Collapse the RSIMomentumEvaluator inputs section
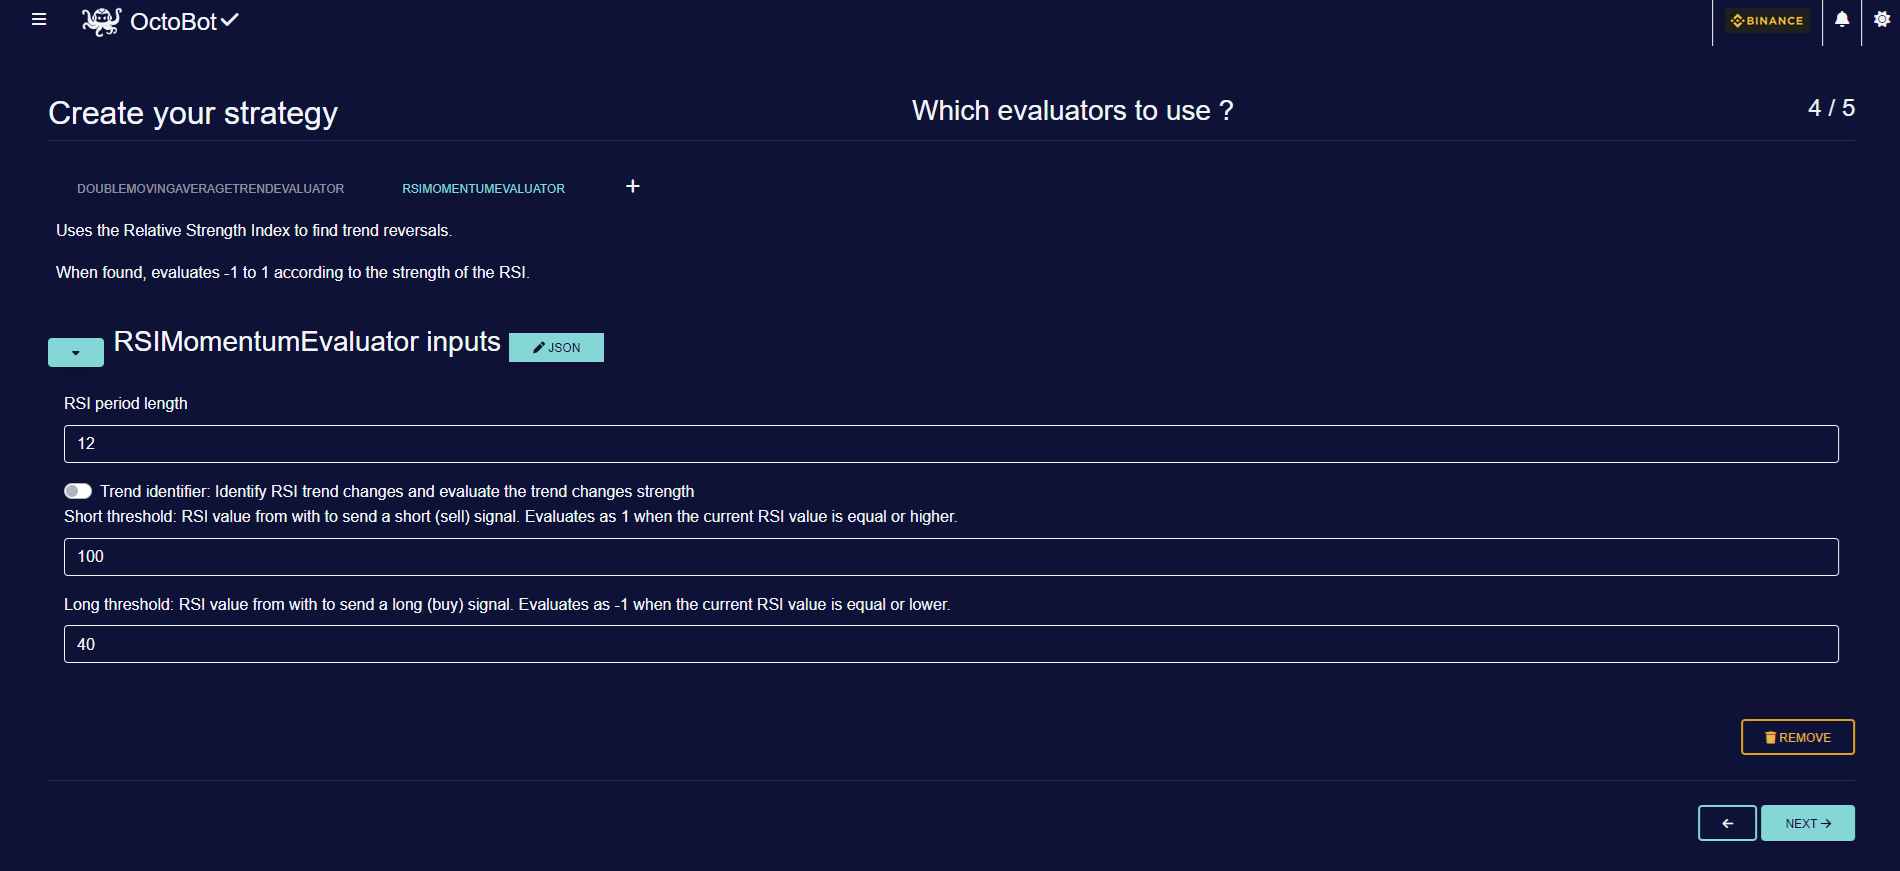The width and height of the screenshot is (1900, 871). (76, 352)
